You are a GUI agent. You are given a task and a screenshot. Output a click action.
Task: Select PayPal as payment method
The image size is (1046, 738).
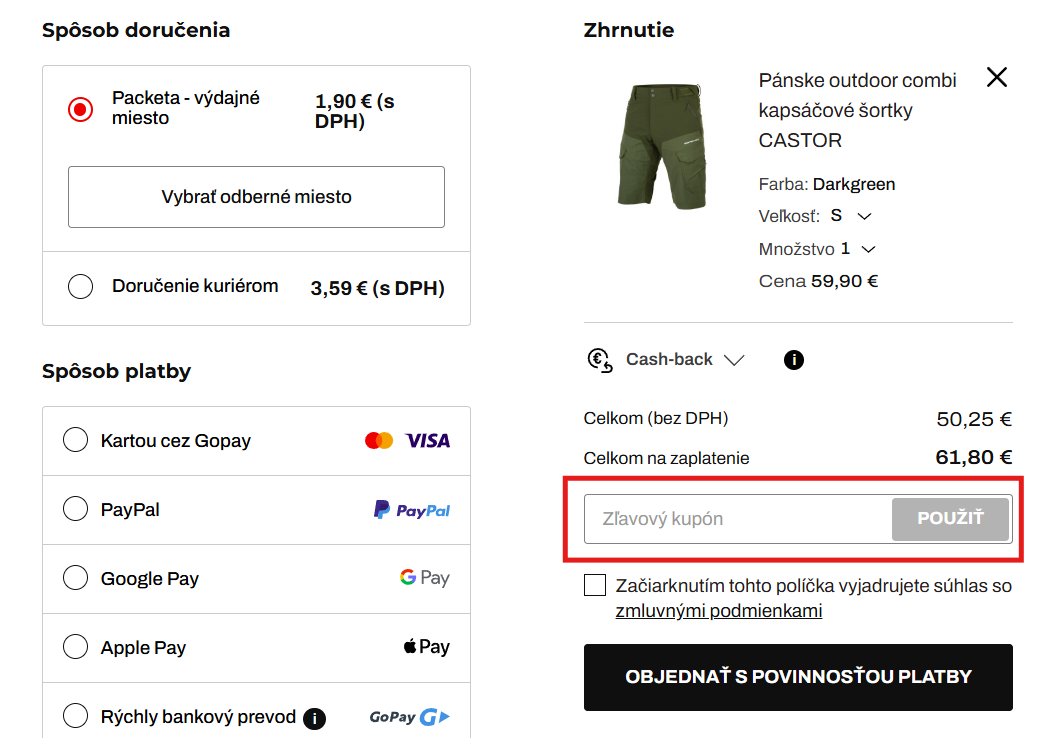click(x=75, y=509)
